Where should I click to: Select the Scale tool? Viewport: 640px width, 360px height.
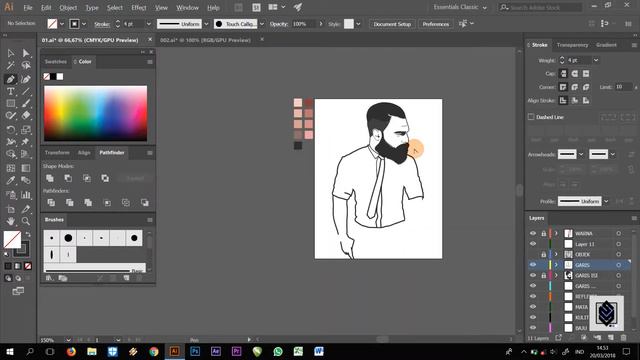pos(26,130)
